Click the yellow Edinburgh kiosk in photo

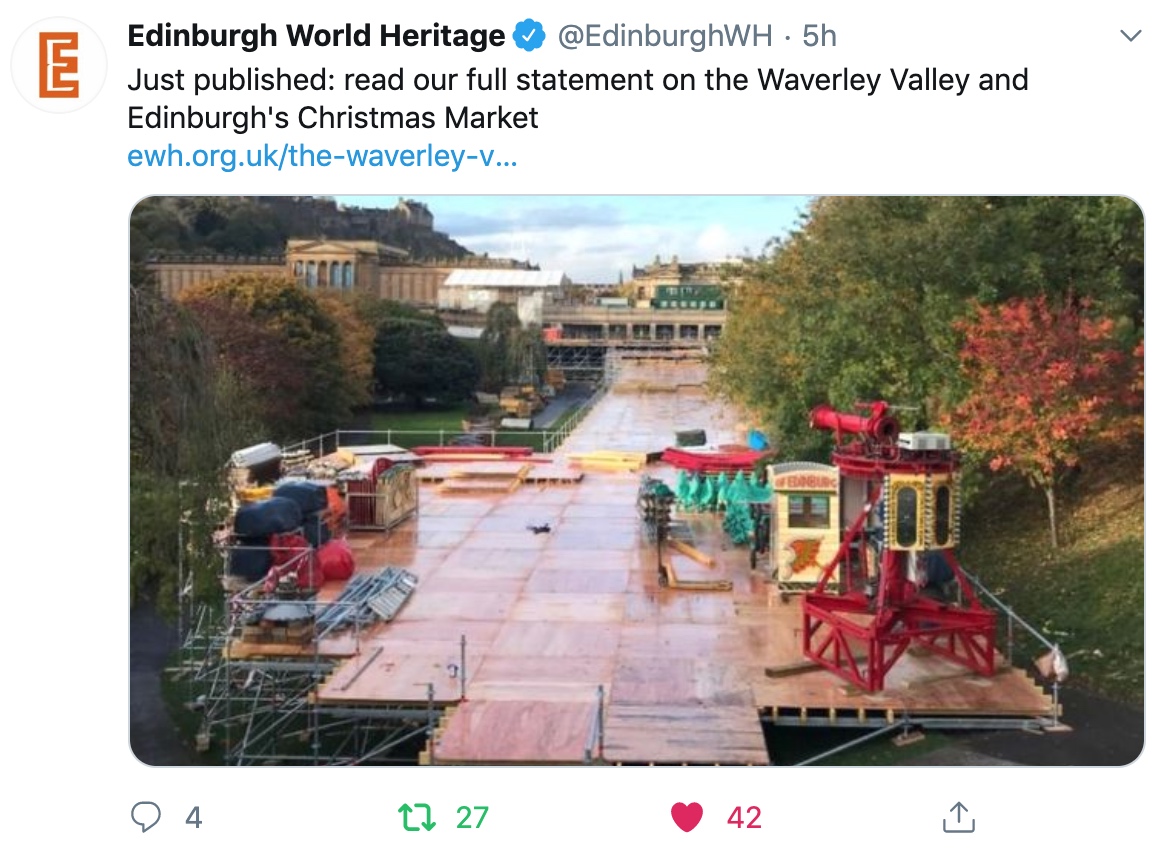pos(804,527)
